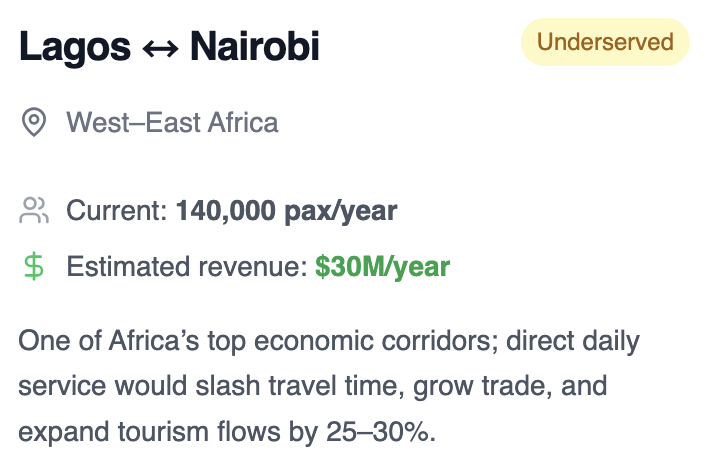Click the word Africa in region line

243,122
